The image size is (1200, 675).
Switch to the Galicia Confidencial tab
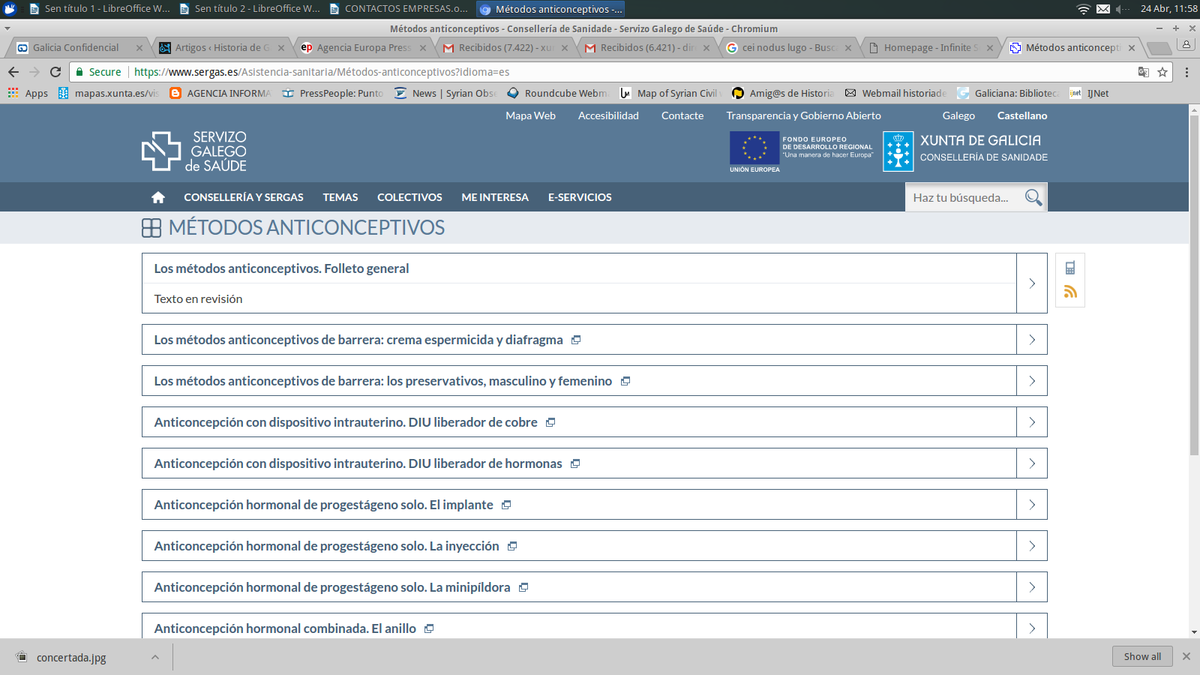76,47
